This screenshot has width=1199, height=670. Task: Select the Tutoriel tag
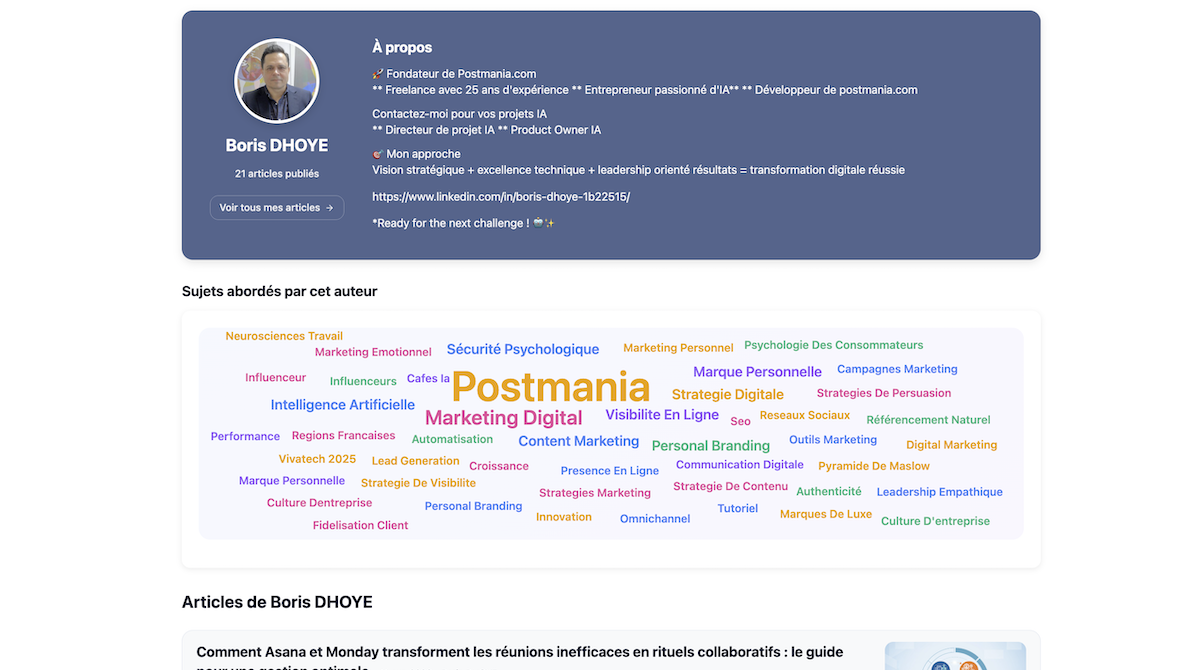737,508
